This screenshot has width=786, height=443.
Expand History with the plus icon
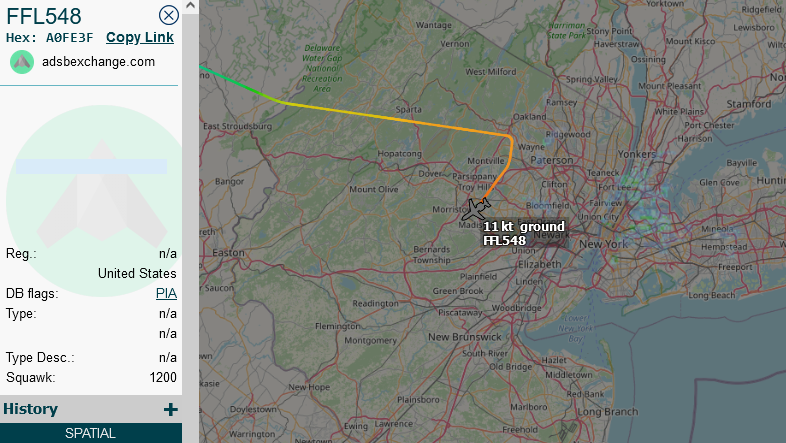tap(170, 409)
